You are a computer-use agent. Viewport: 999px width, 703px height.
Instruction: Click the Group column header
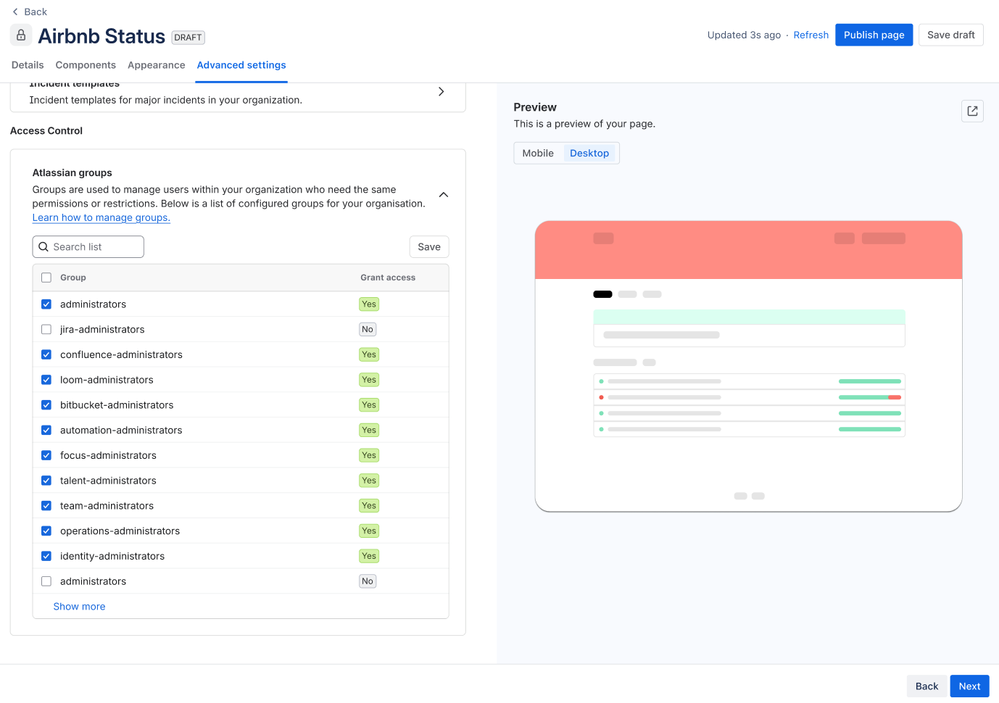tap(73, 277)
